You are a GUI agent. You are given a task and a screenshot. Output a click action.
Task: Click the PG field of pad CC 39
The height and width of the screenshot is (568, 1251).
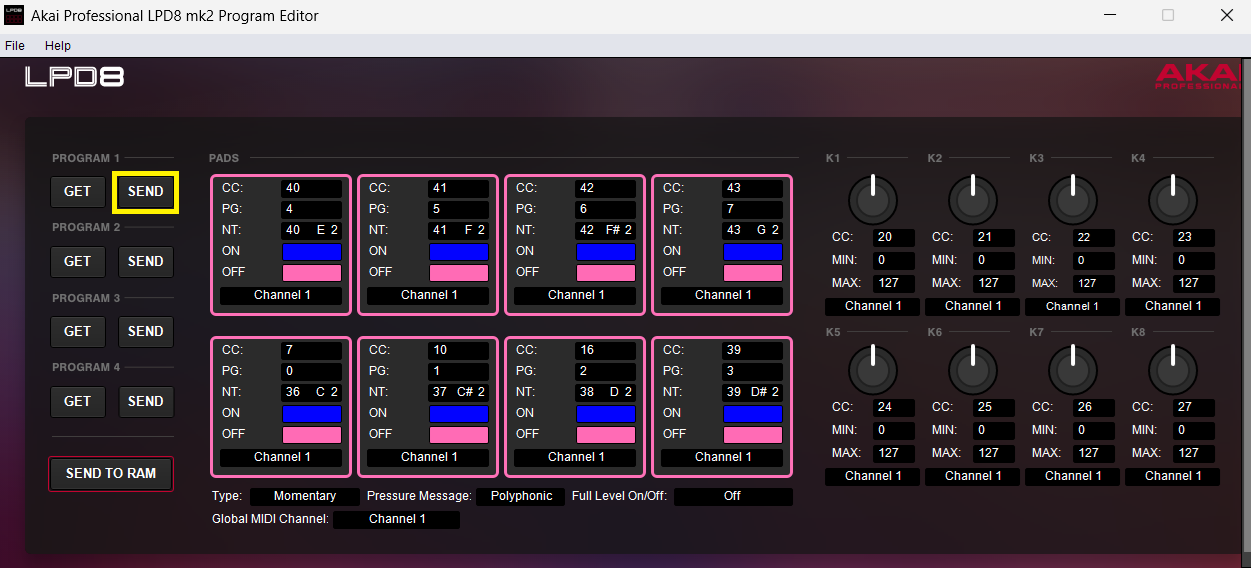tap(753, 371)
